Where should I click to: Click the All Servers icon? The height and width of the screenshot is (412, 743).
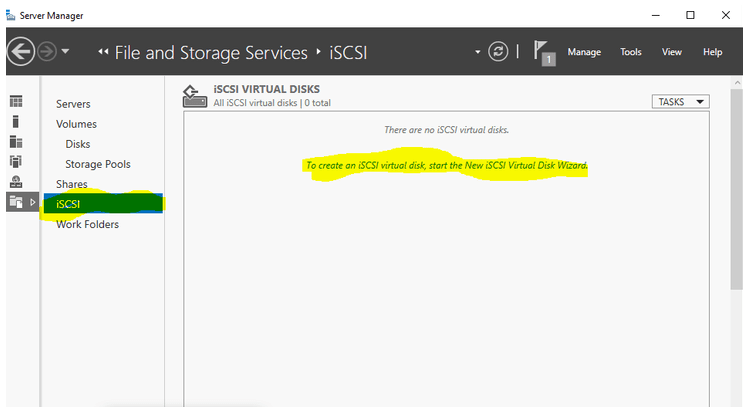point(16,142)
